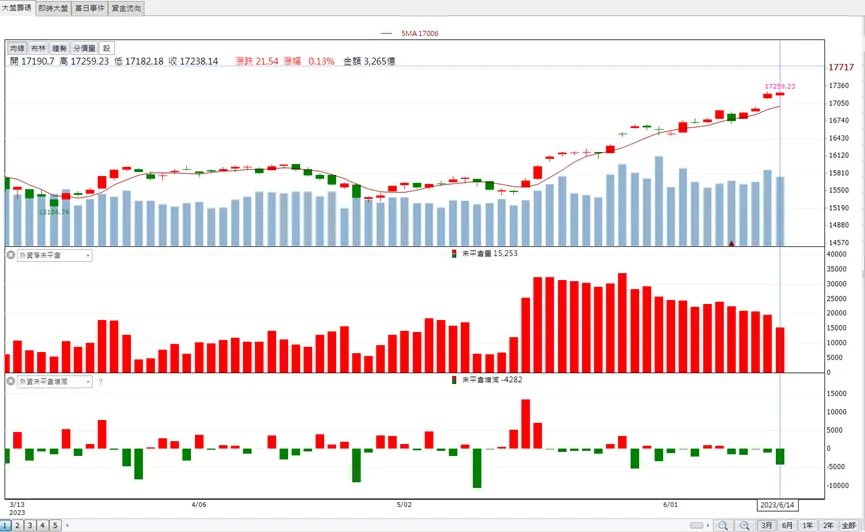The image size is (865, 532).
Task: Go to chart page 5
Action: tap(55, 525)
